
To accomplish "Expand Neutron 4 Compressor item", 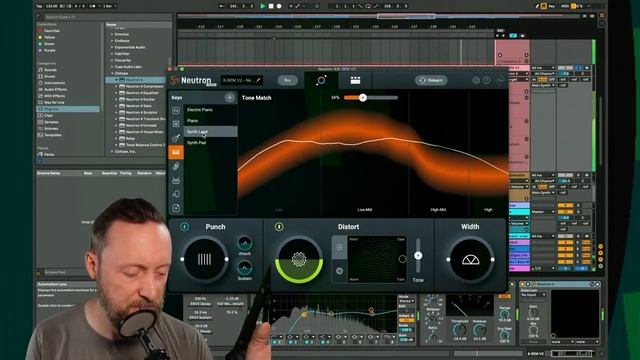I will (116, 86).
